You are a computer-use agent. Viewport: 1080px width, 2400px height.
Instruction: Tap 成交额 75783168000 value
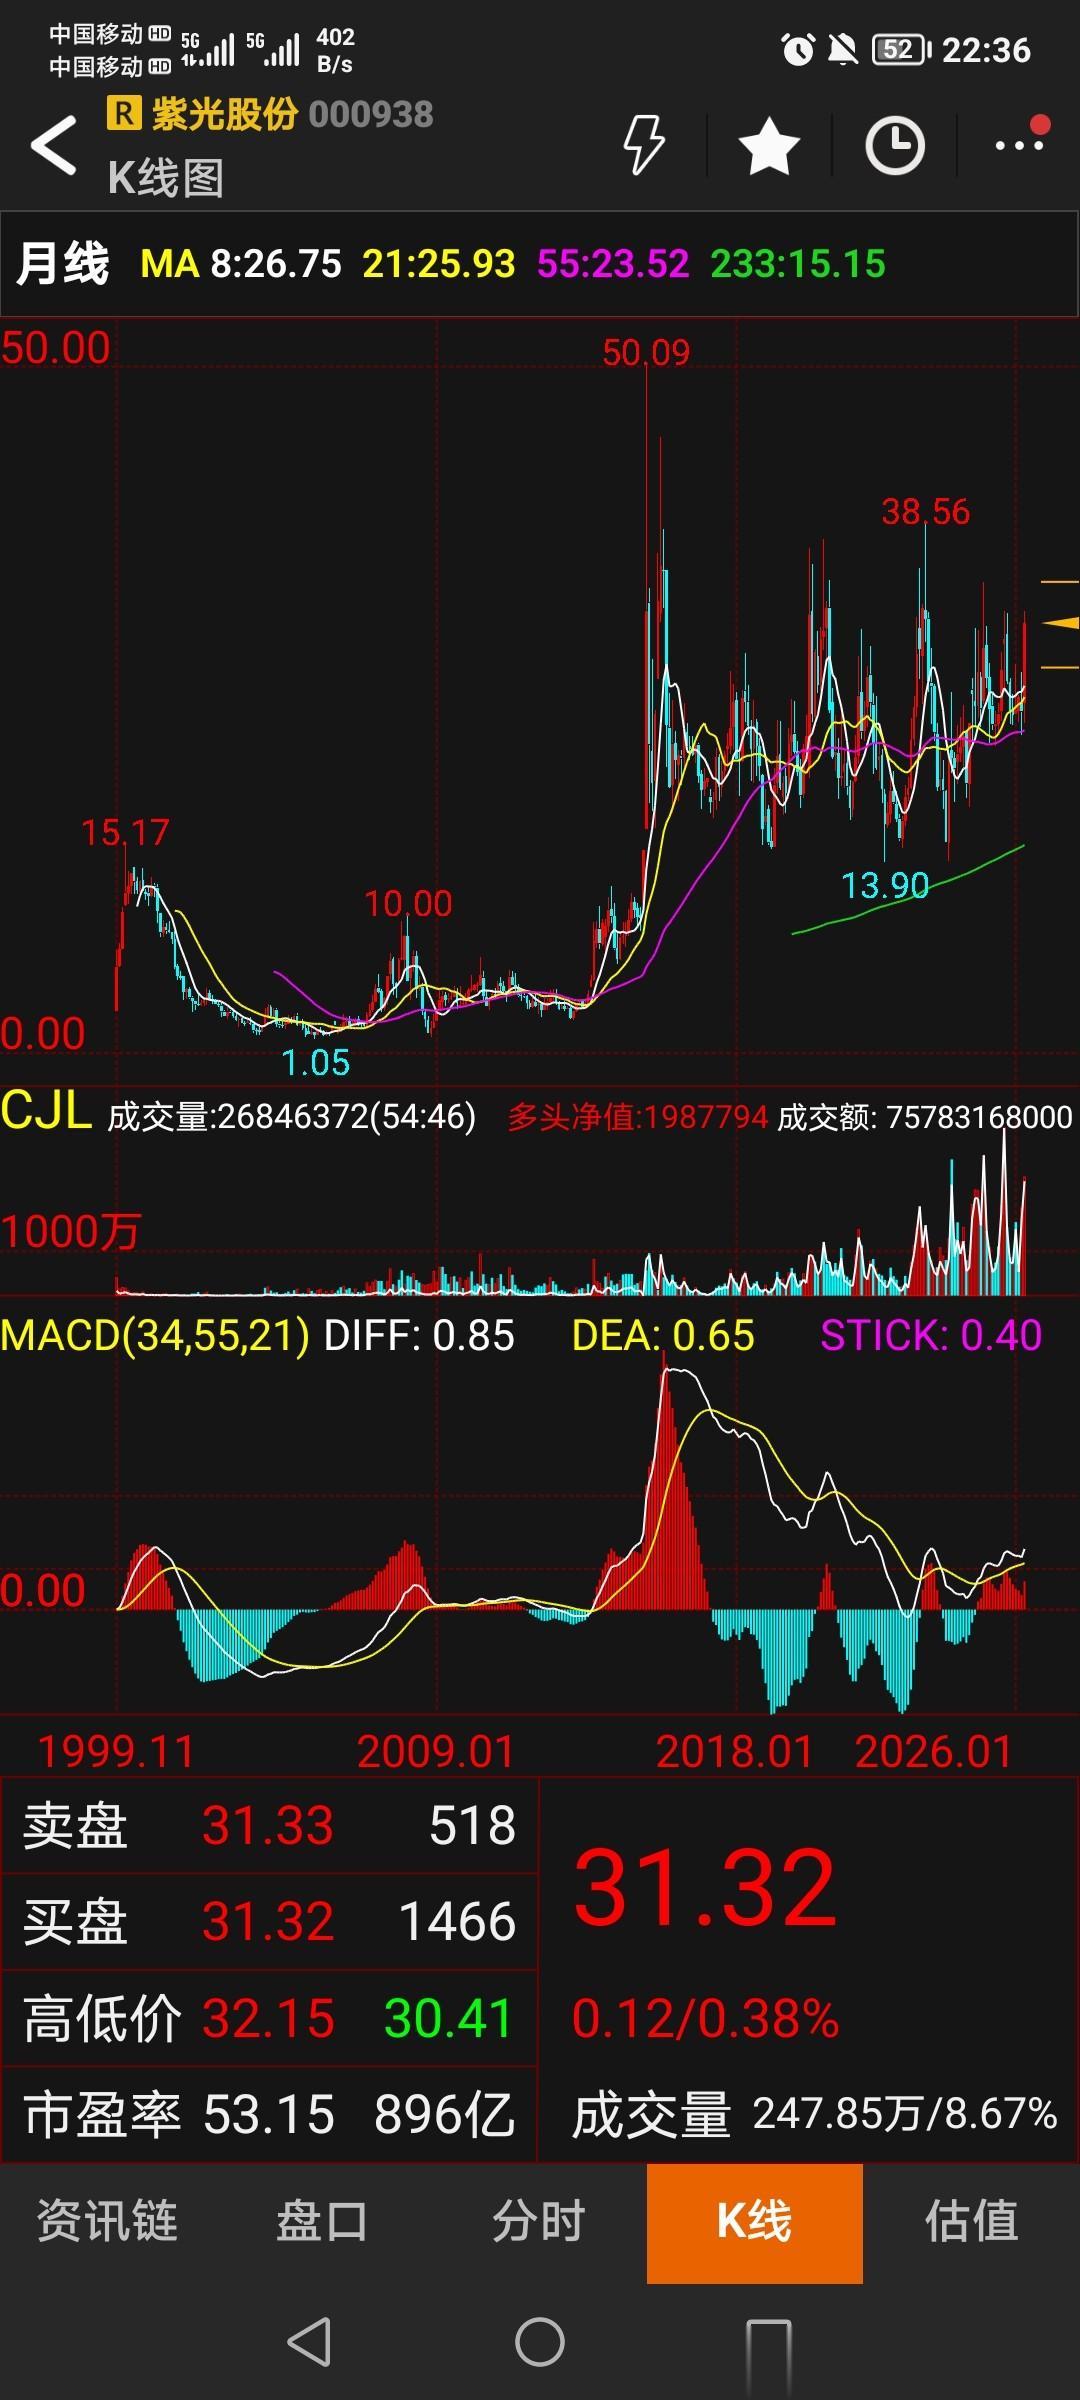(x=925, y=1117)
